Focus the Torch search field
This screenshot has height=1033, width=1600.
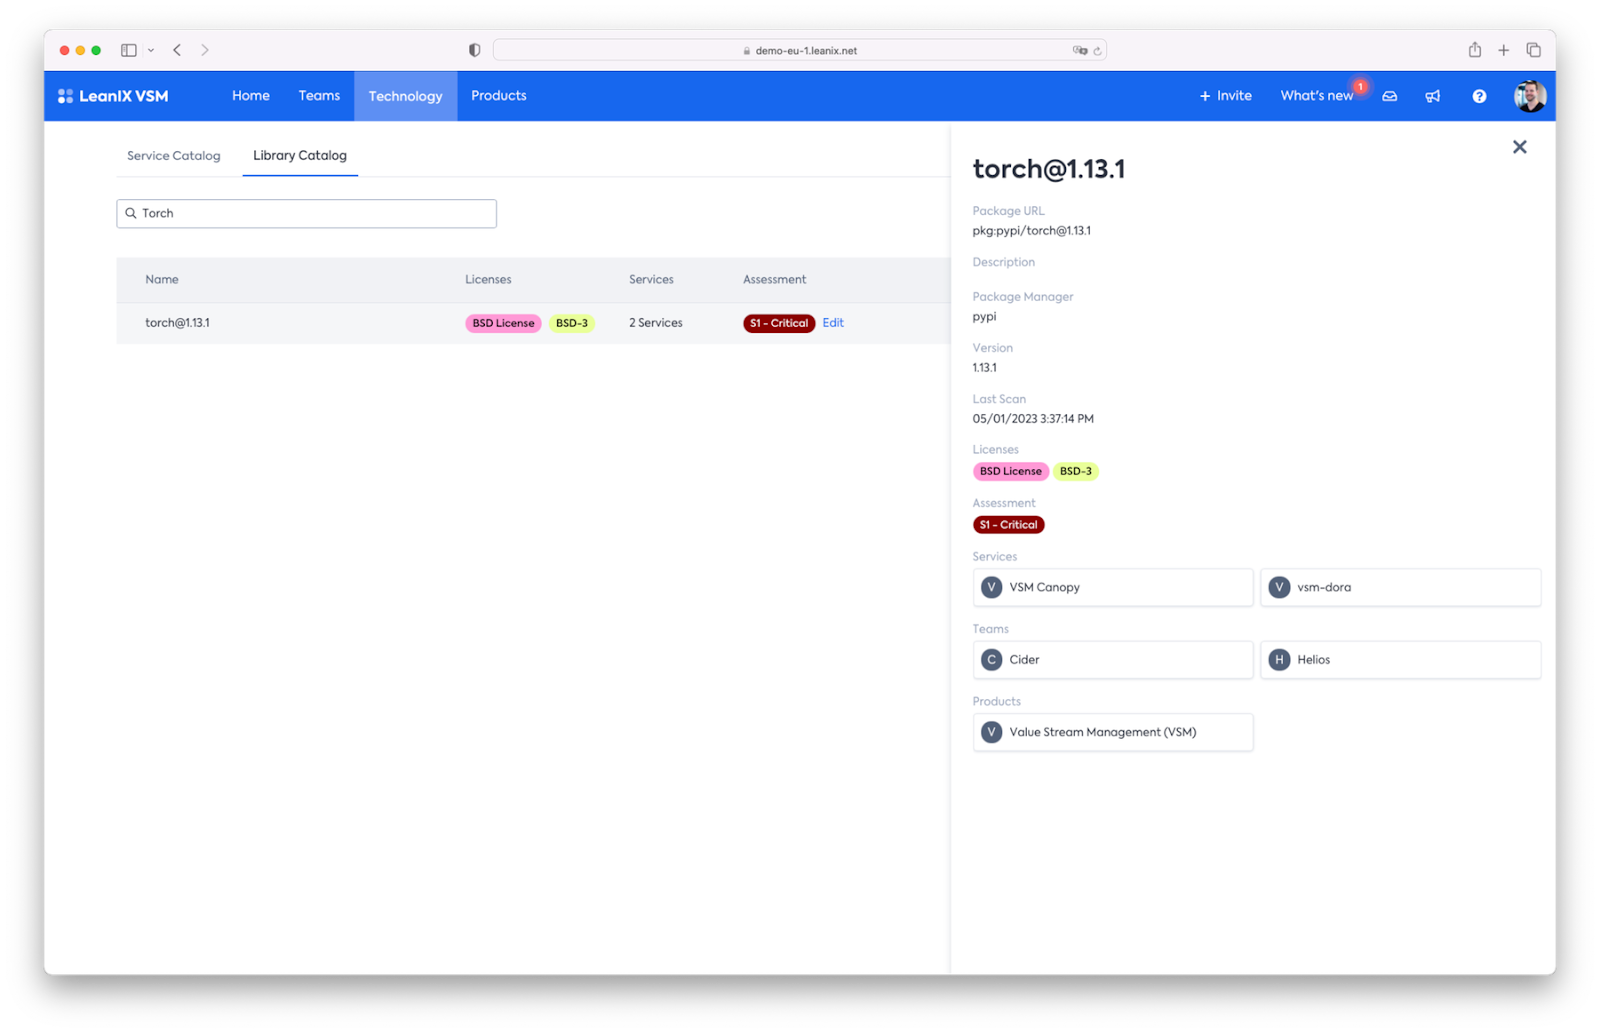tap(307, 213)
